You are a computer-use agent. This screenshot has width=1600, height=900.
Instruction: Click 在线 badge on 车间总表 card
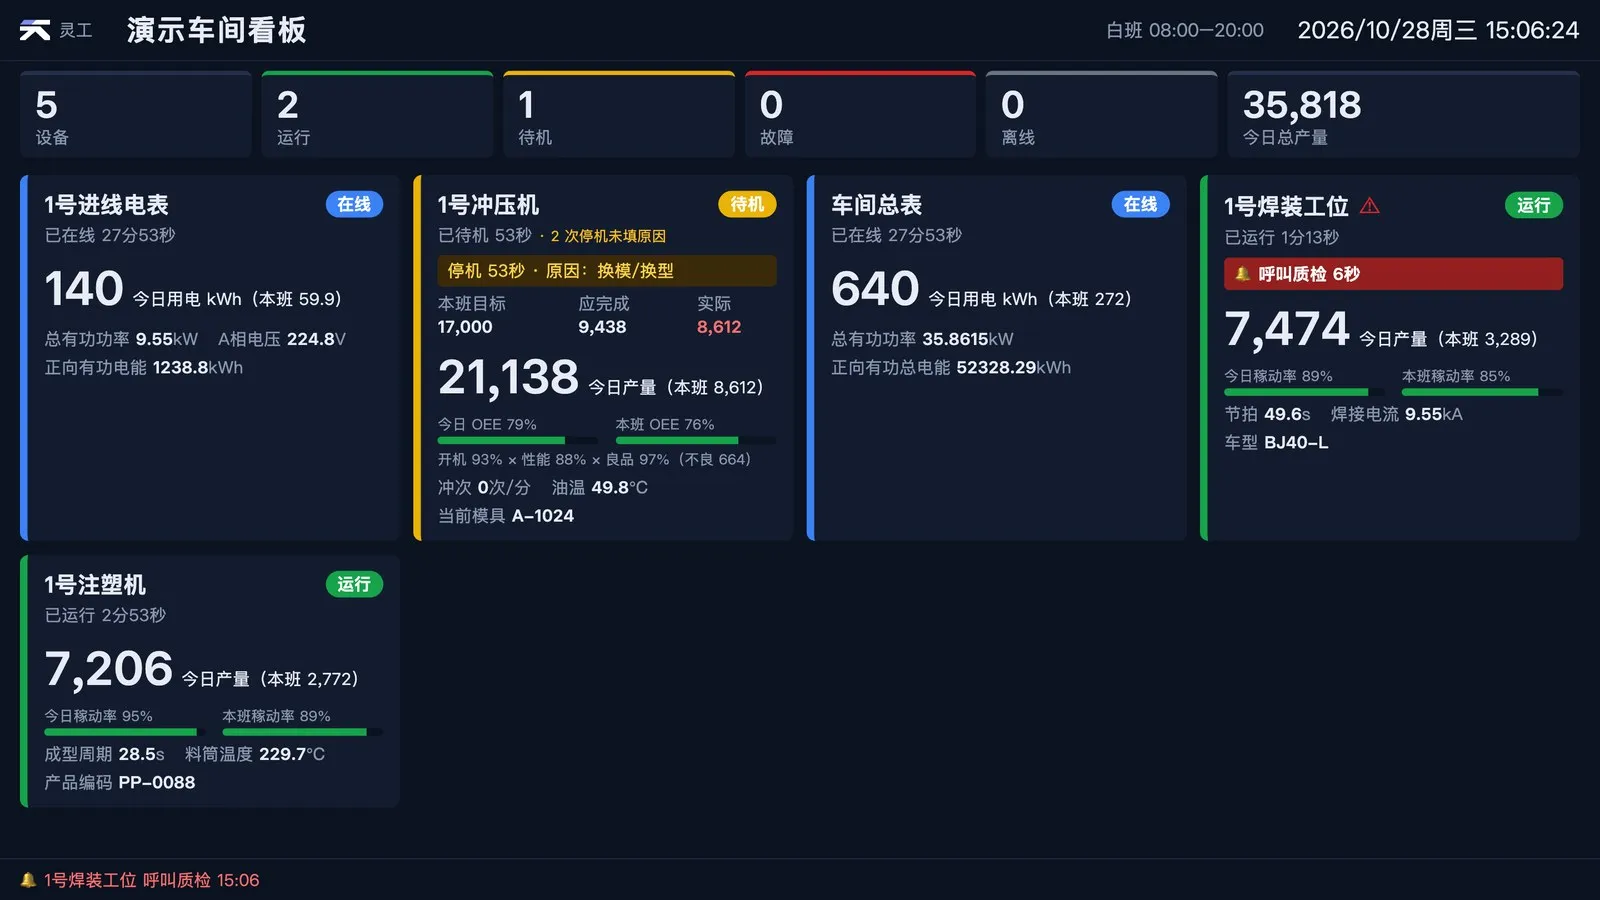1140,204
